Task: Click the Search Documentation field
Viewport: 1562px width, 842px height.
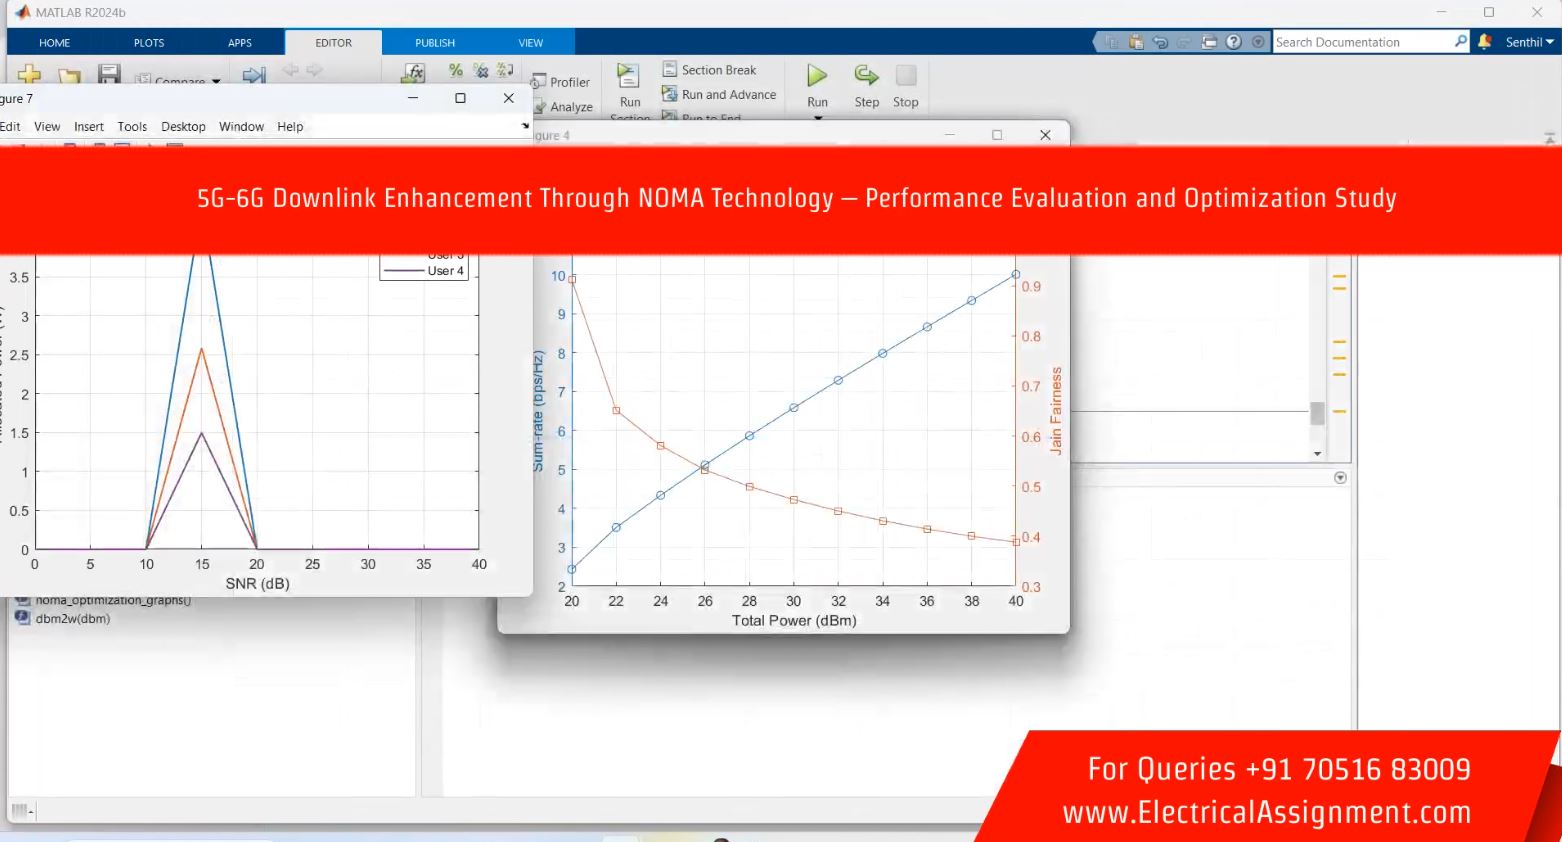Action: [x=1362, y=42]
